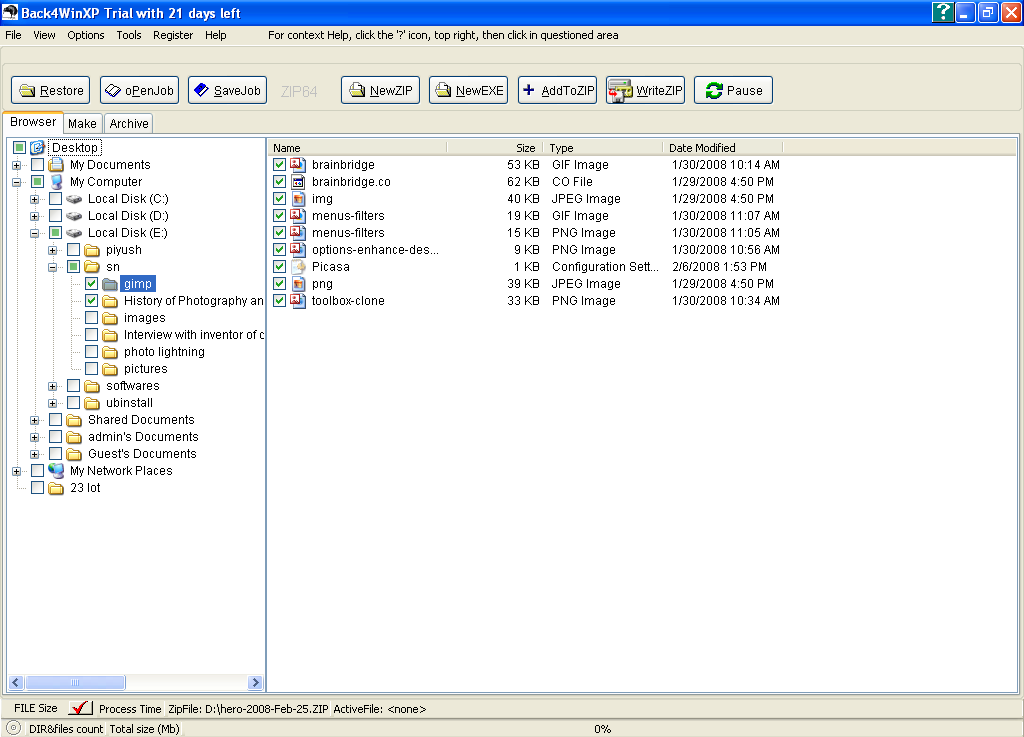The height and width of the screenshot is (737, 1024).
Task: Switch to the Make tab
Action: point(82,123)
